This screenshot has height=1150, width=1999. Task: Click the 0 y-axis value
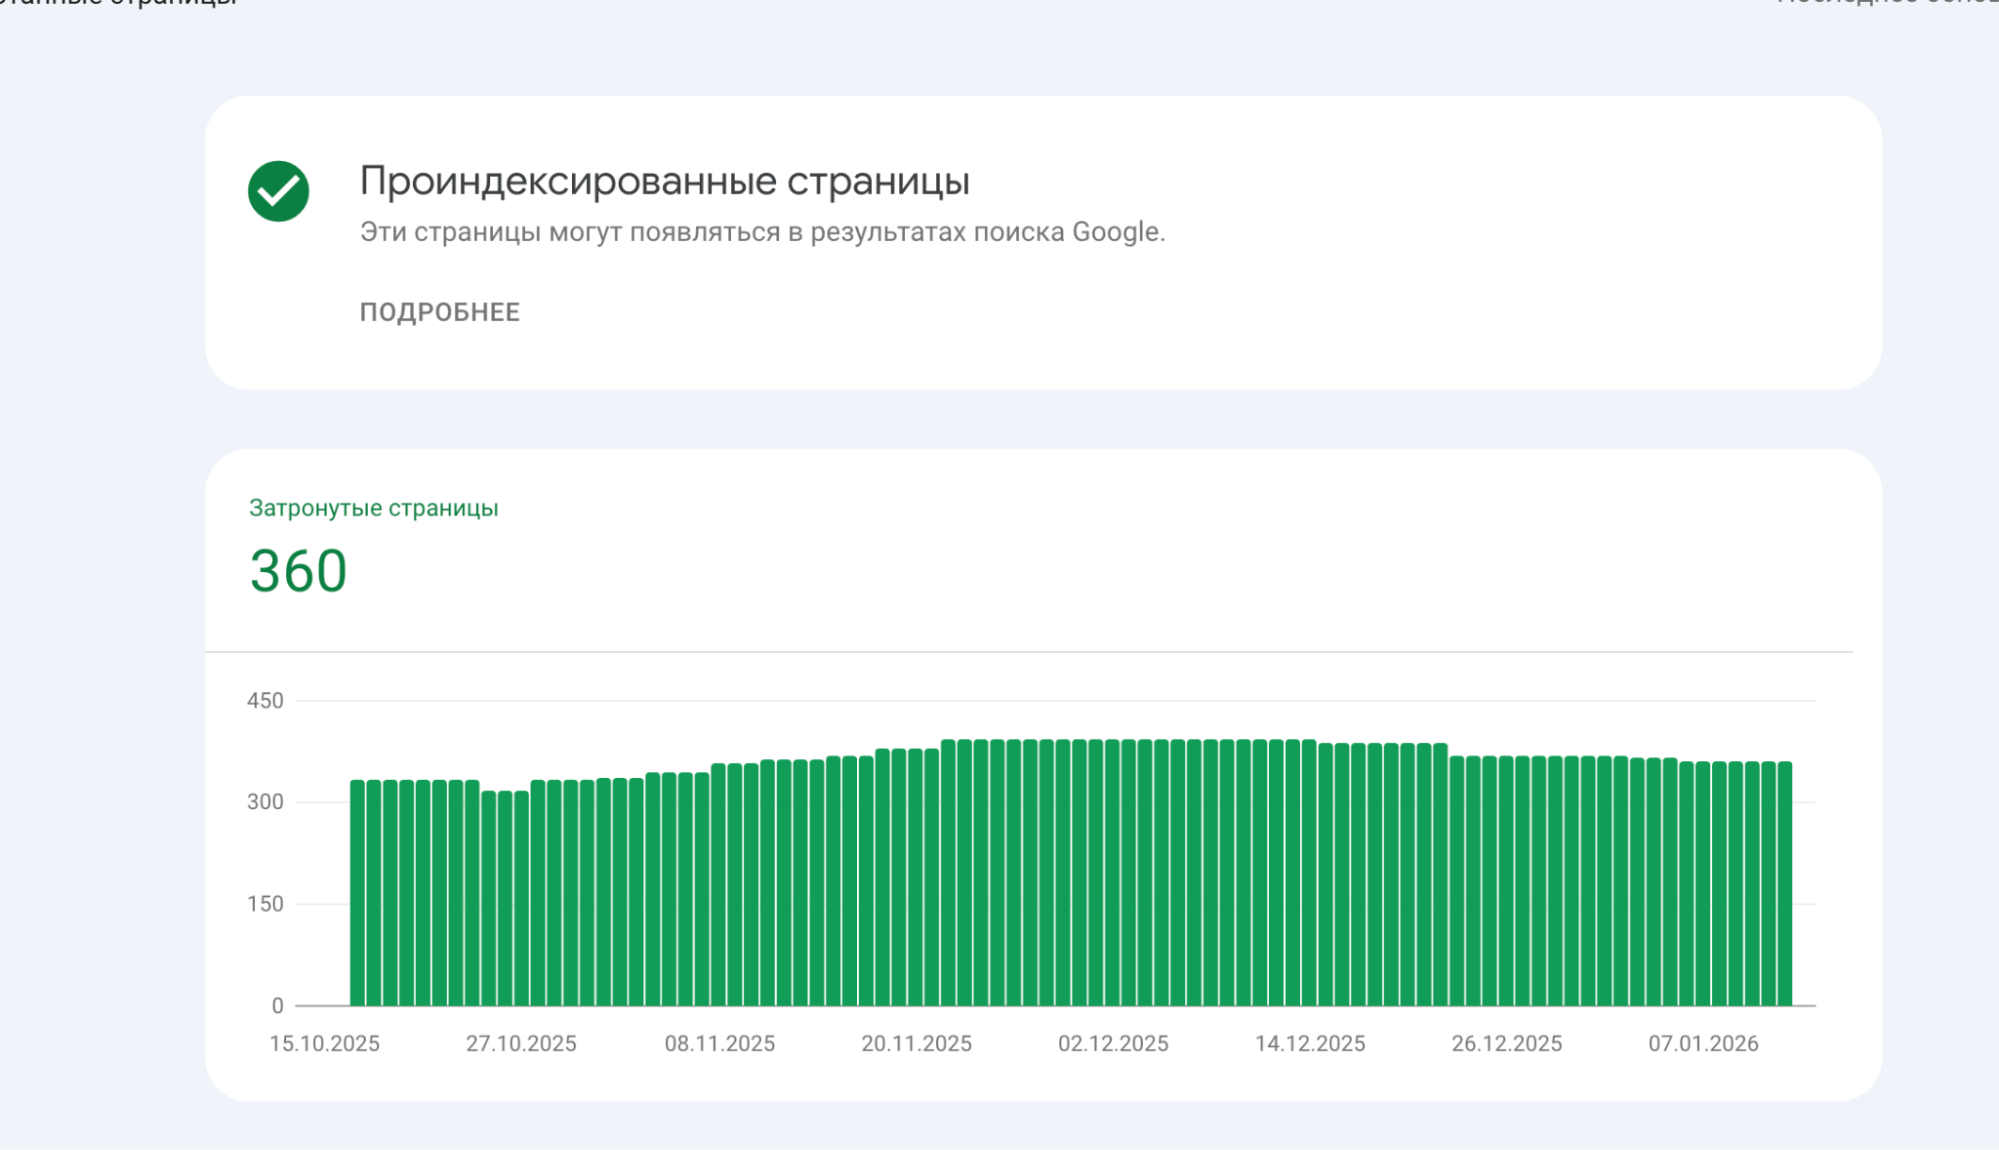277,1006
